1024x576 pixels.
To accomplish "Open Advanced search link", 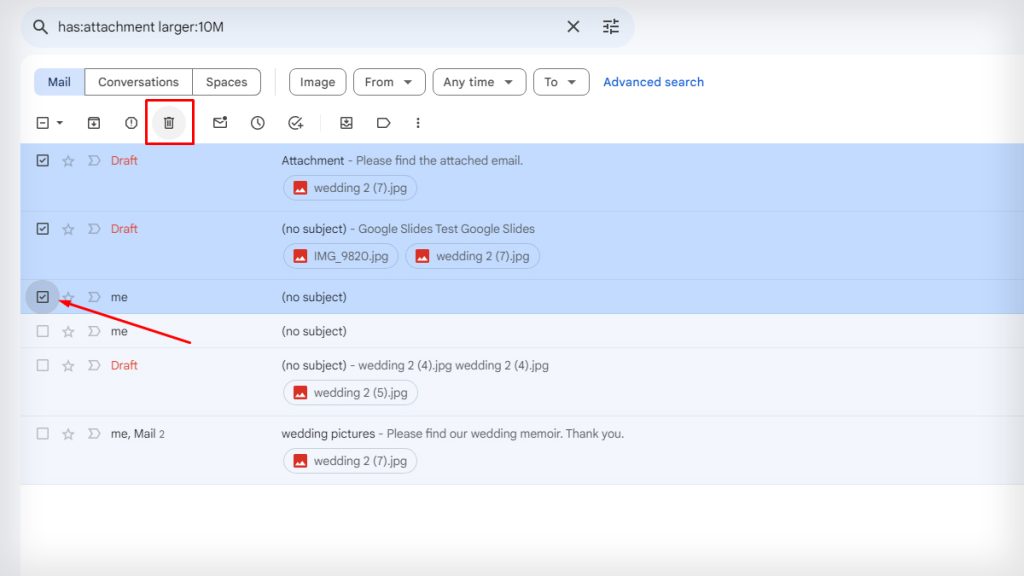I will 653,82.
